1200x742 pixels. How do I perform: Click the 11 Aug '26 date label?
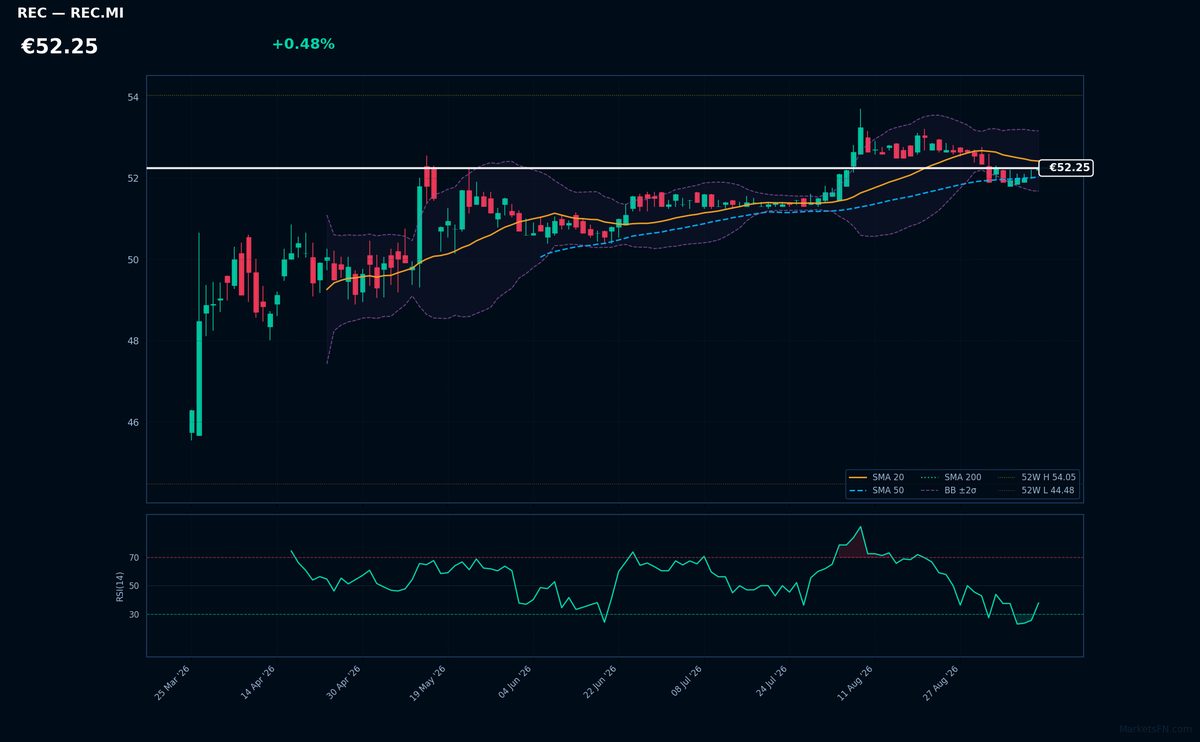[855, 683]
